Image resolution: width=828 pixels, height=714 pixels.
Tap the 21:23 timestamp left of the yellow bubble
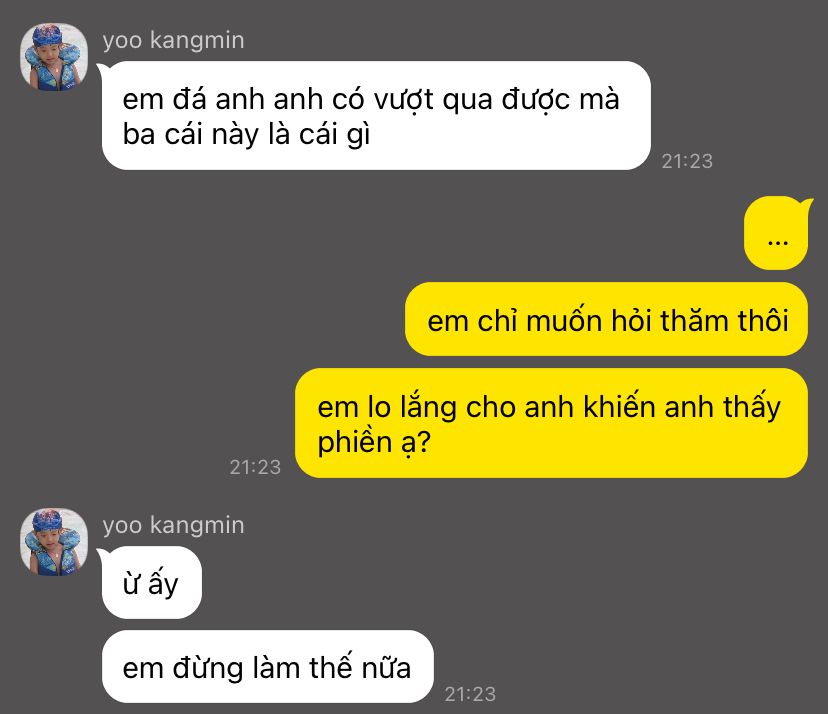(x=255, y=467)
